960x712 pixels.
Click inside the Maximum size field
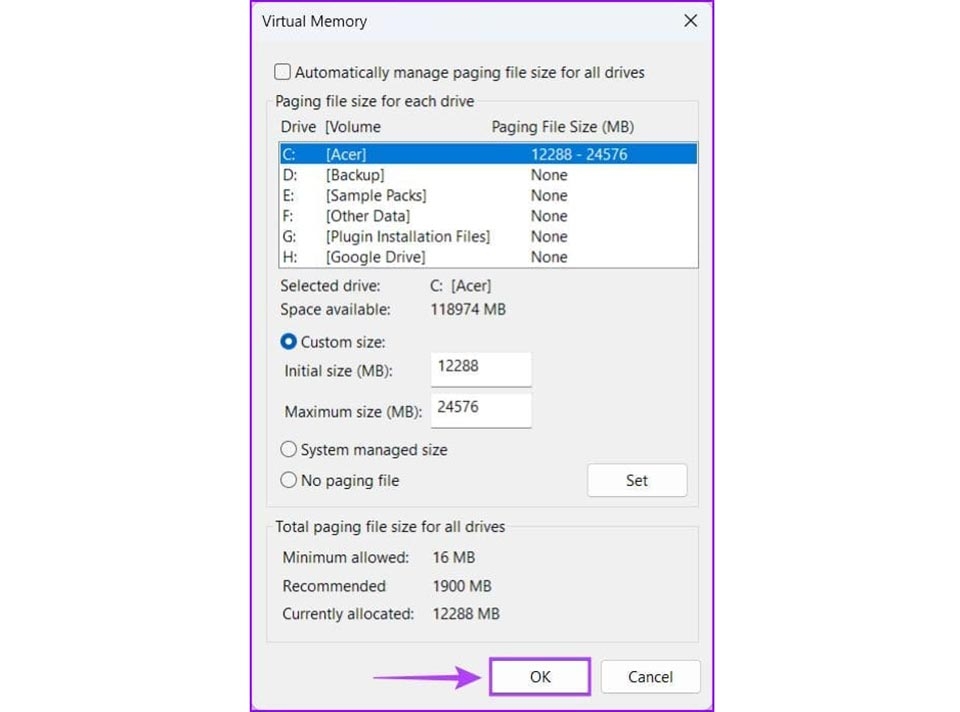(481, 409)
